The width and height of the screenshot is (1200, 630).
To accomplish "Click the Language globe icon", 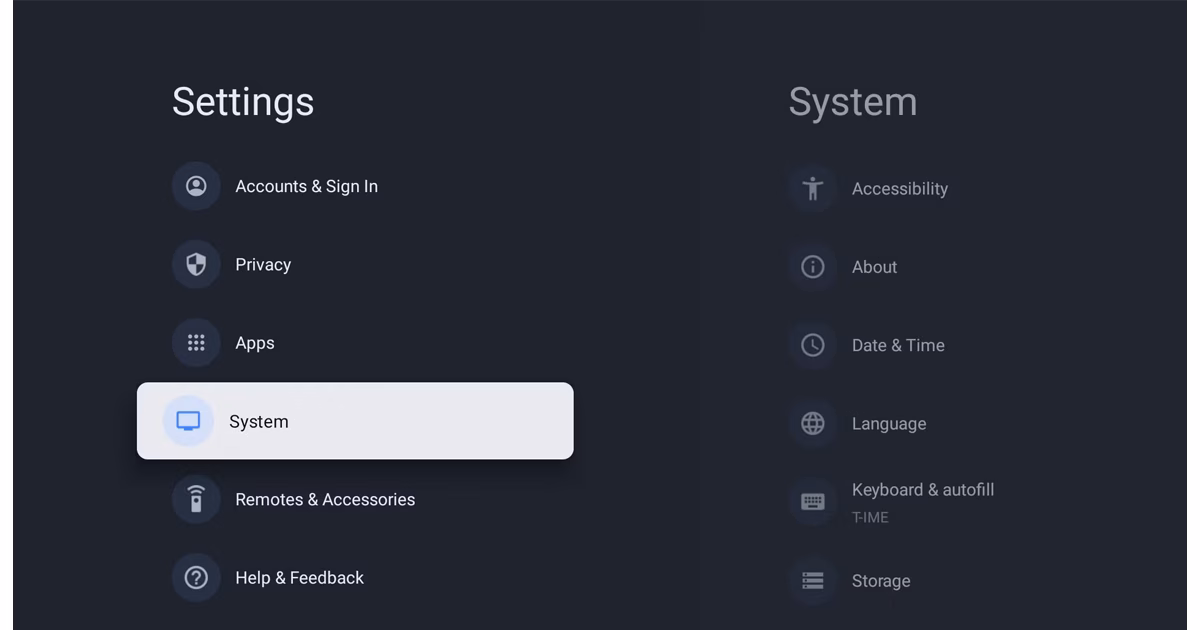I will tap(813, 423).
